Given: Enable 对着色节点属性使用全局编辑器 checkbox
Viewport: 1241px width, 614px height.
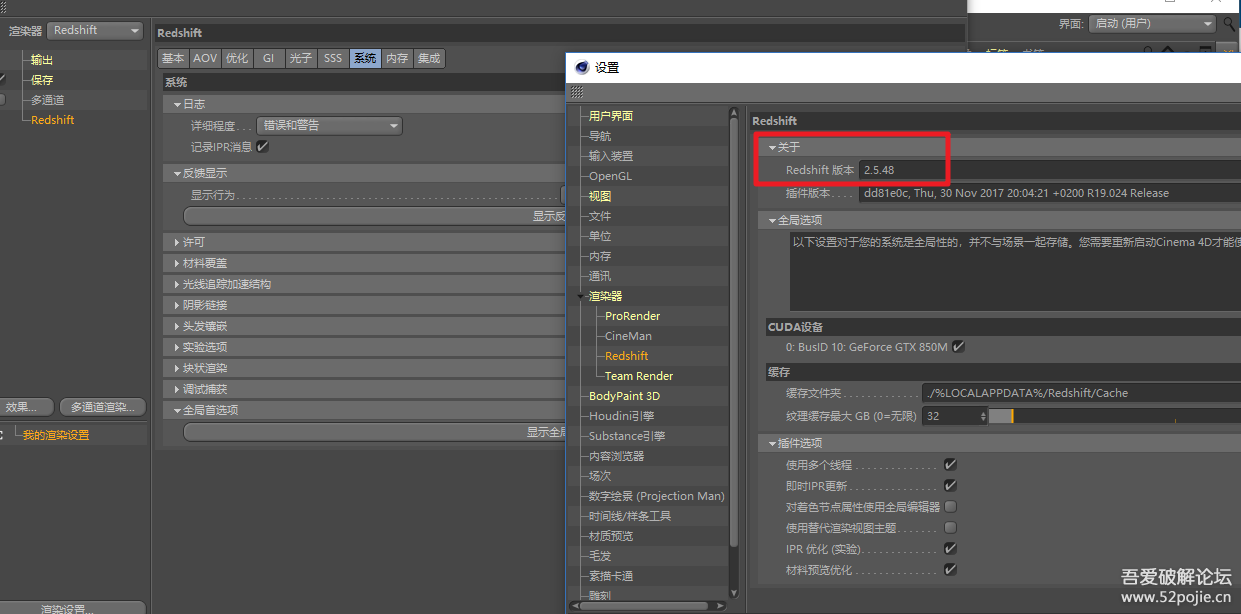Looking at the screenshot, I should pos(950,507).
